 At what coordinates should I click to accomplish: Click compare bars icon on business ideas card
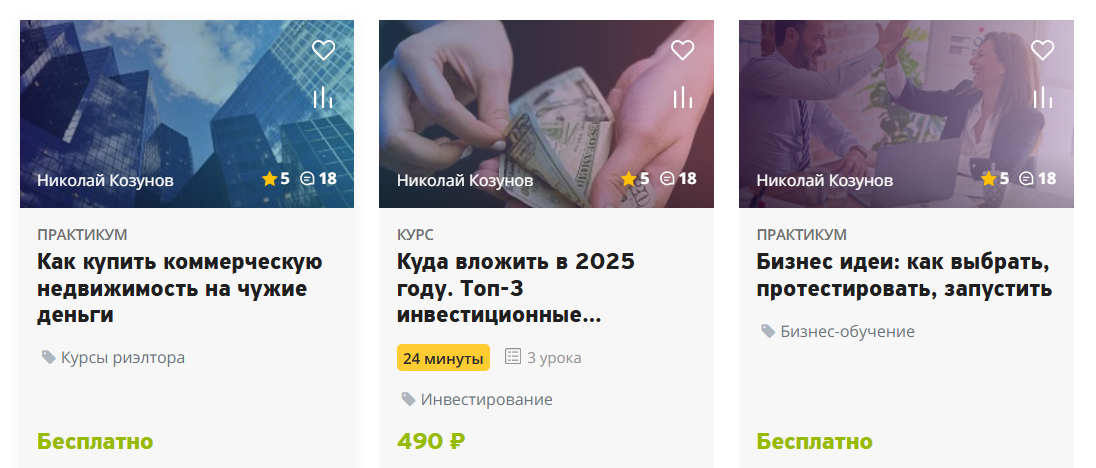1042,97
